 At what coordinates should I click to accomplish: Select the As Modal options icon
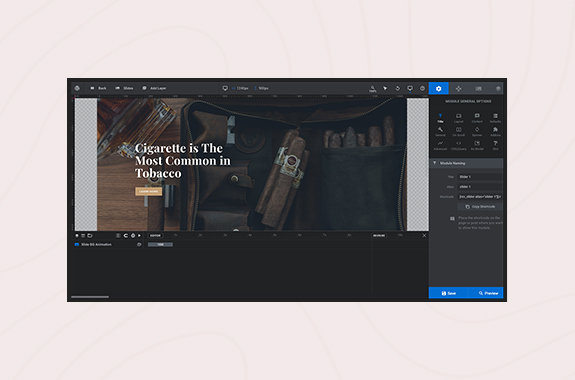point(477,146)
